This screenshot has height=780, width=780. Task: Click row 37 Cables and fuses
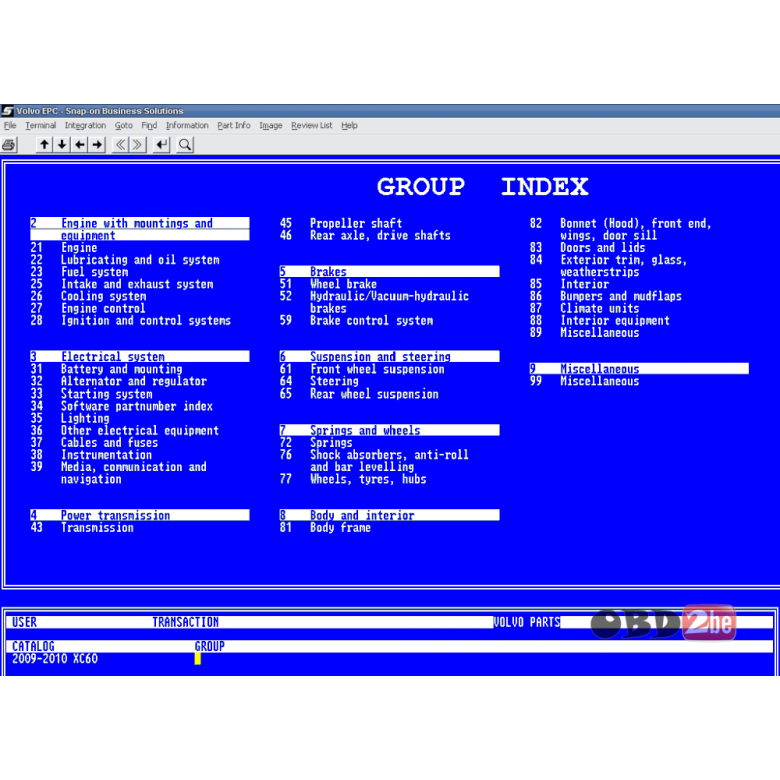[x=95, y=442]
